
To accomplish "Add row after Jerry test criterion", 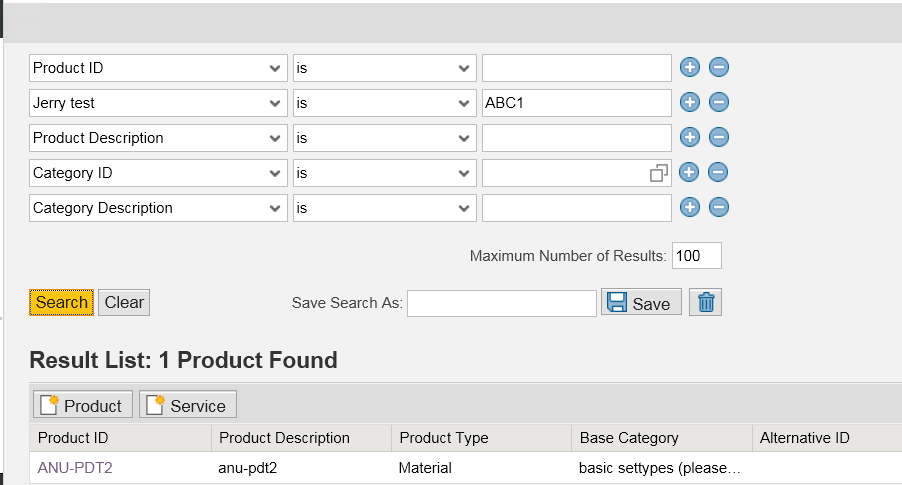I will (690, 102).
